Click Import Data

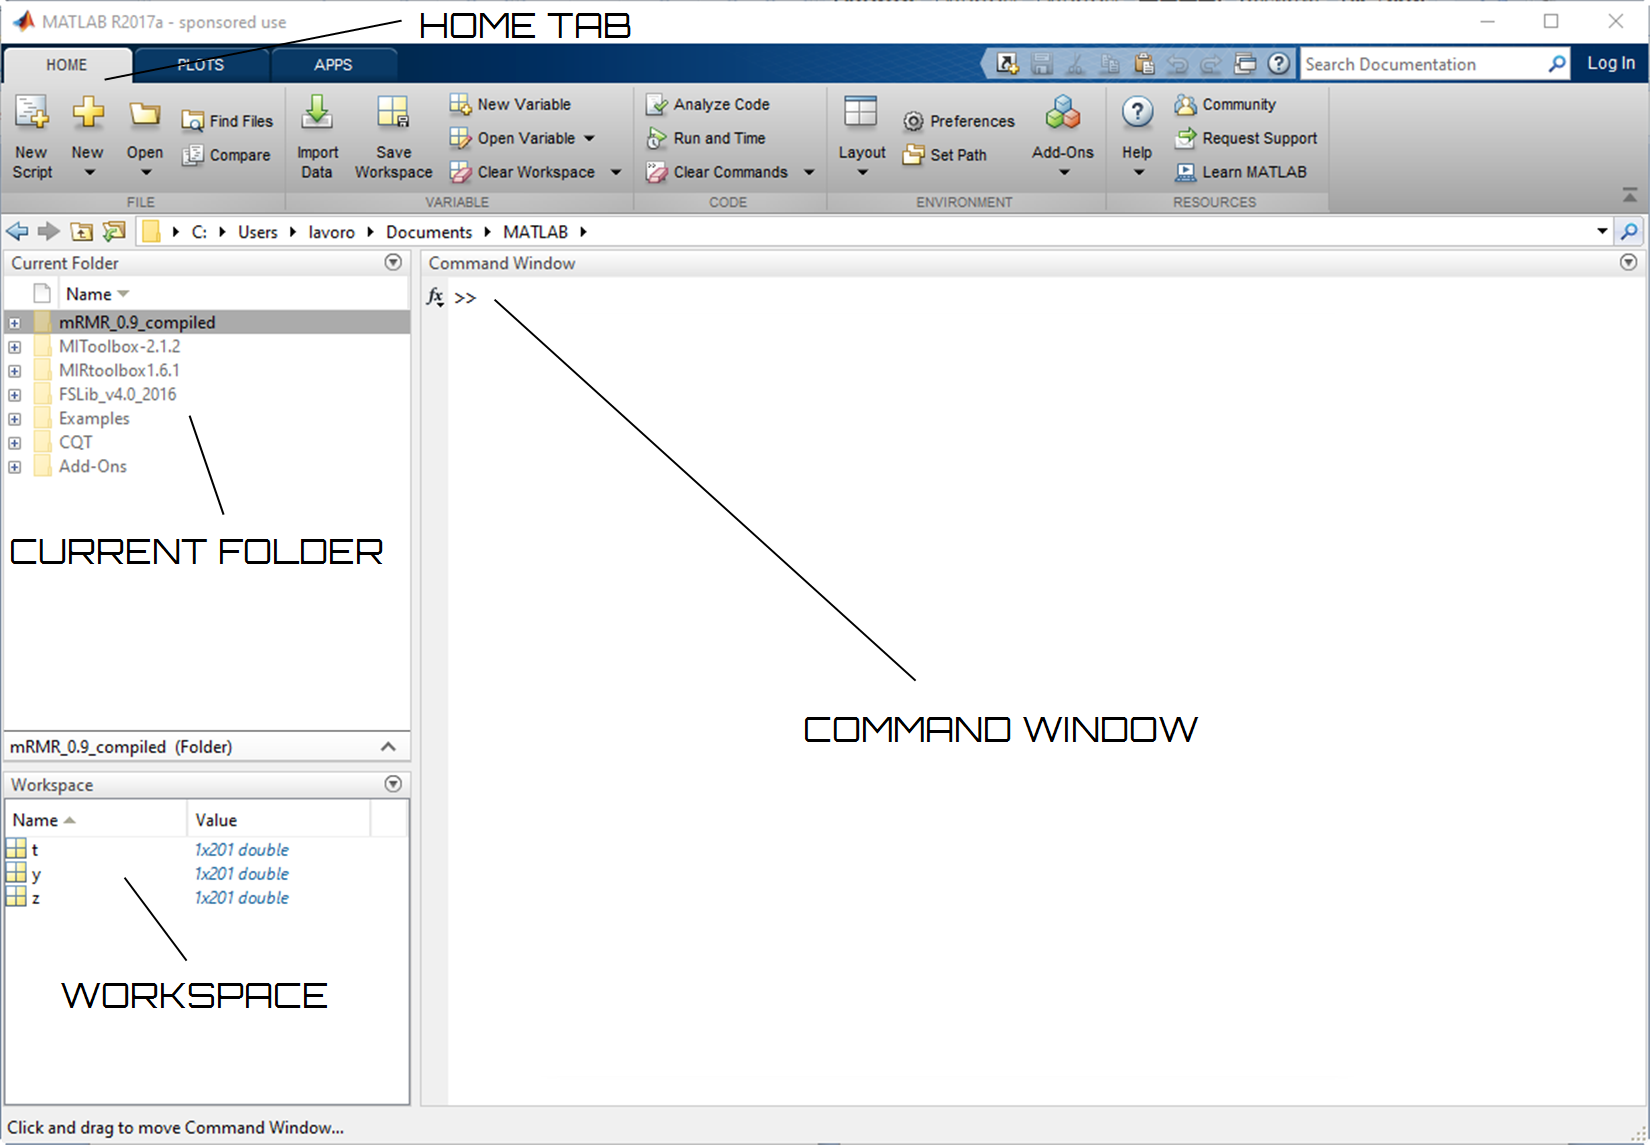(317, 137)
